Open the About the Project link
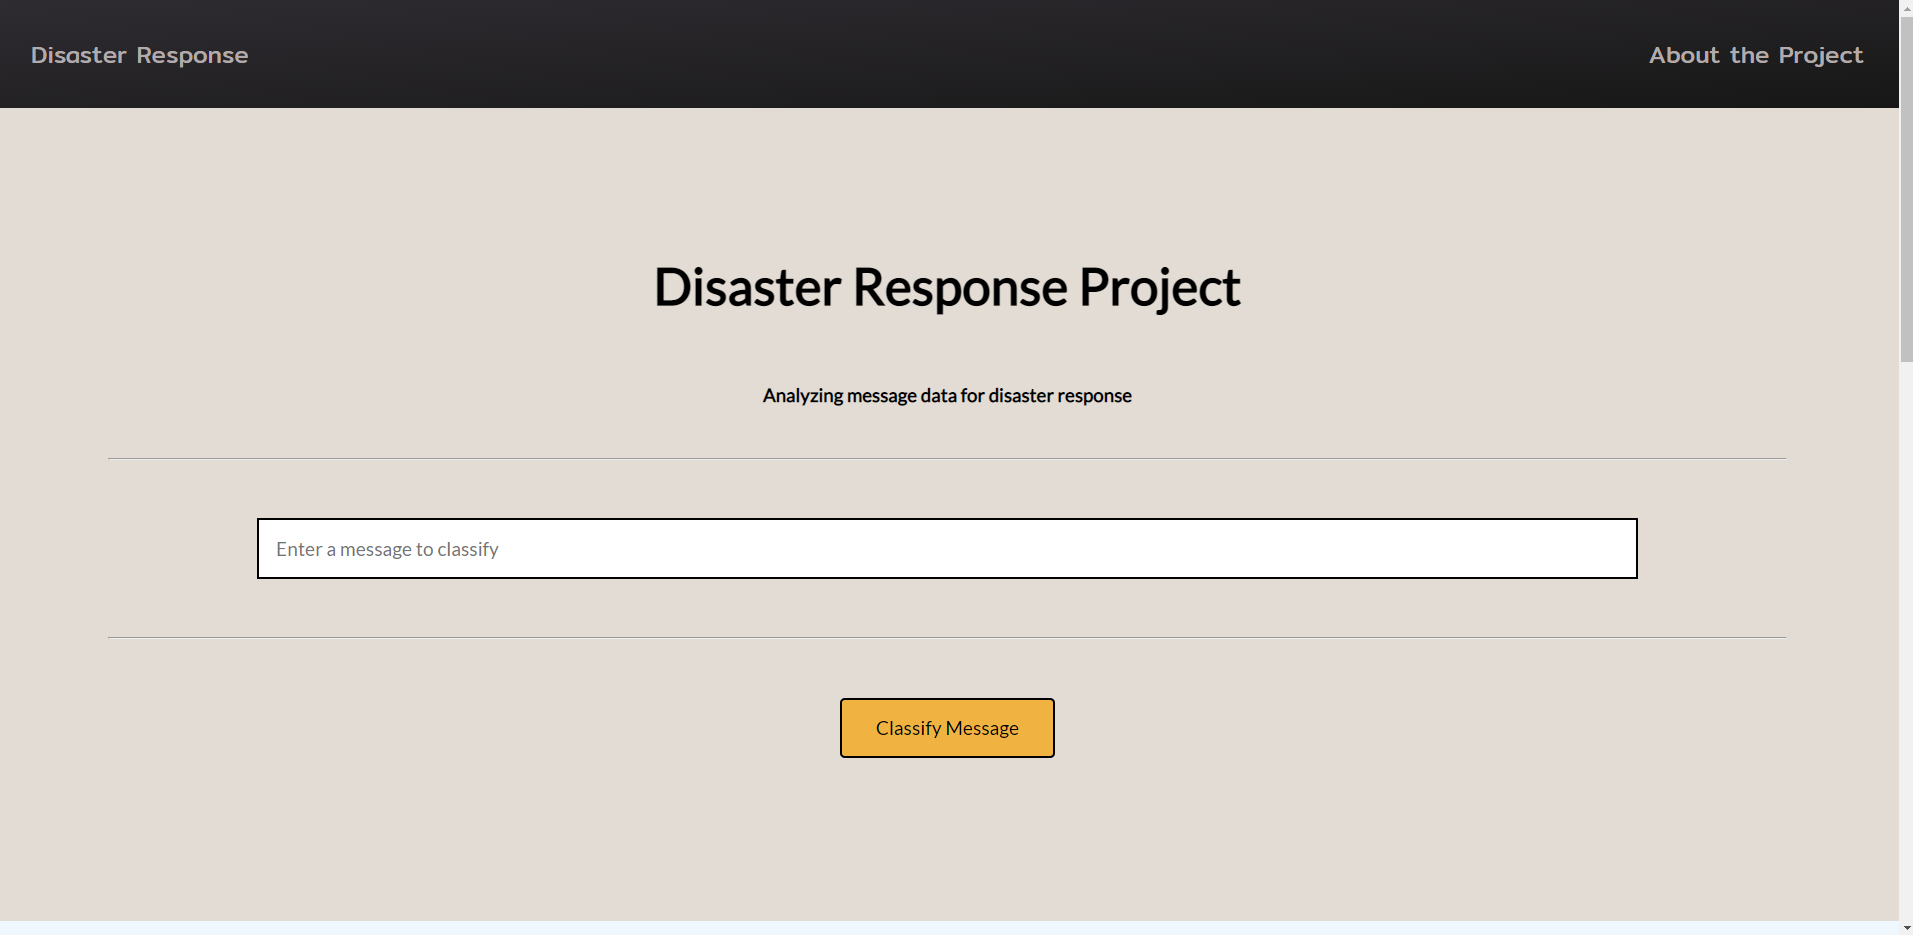 [x=1755, y=55]
